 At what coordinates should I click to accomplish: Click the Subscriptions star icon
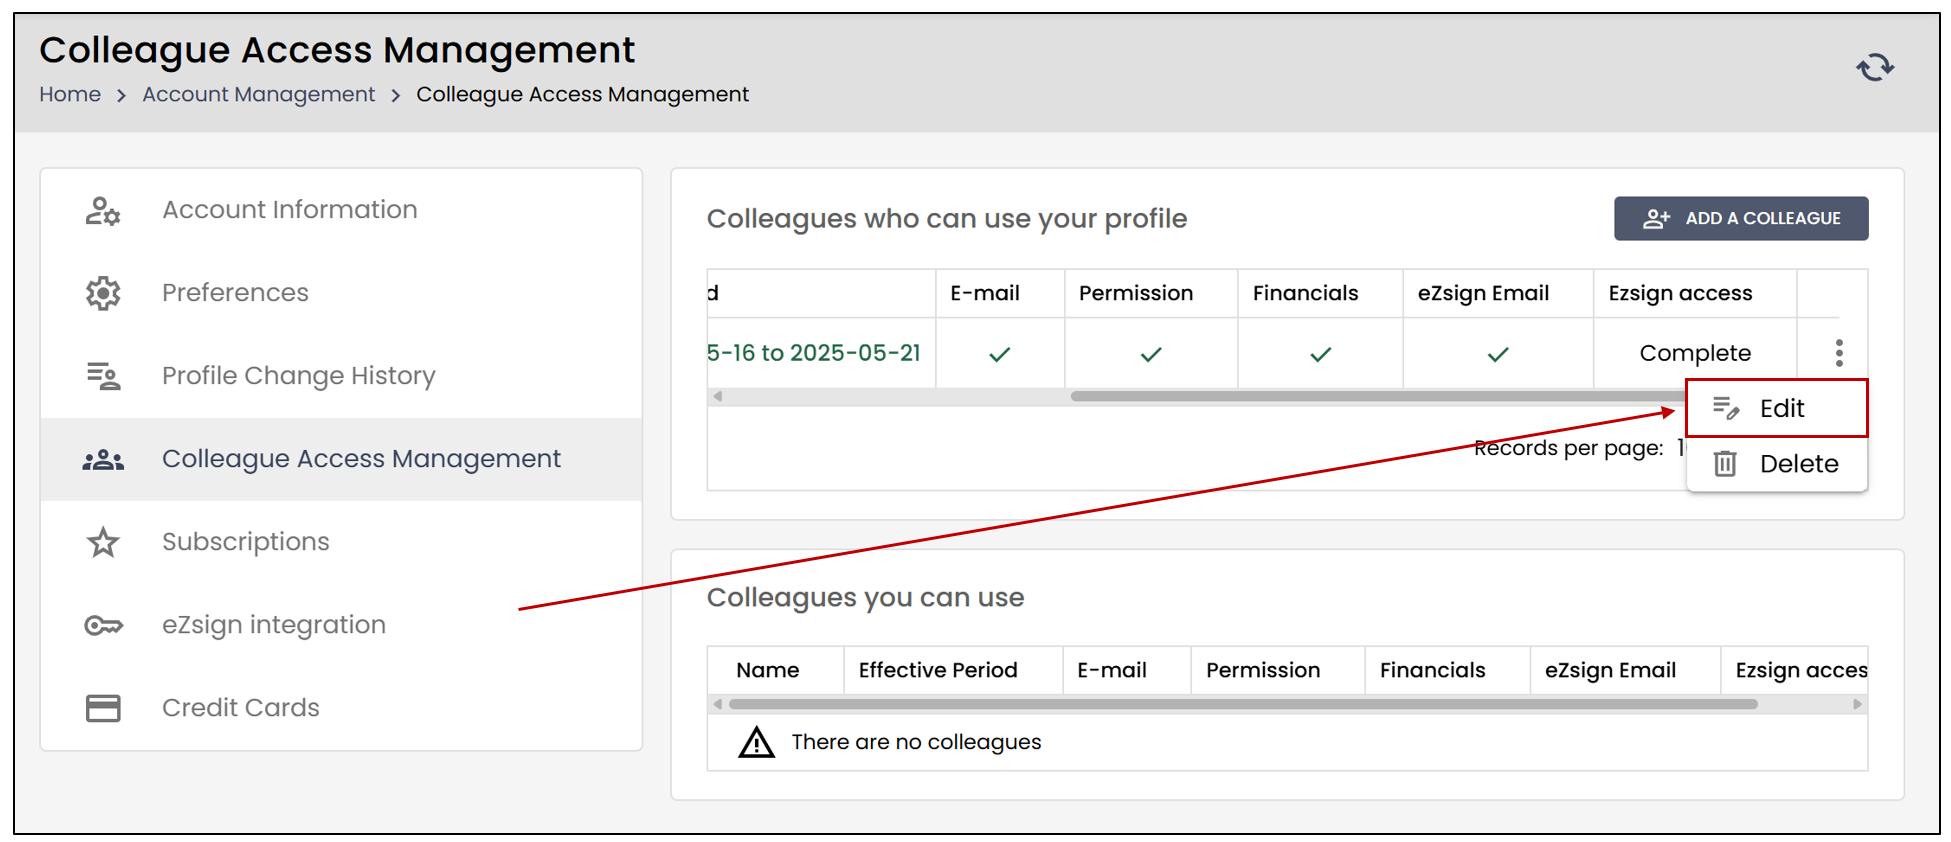point(103,542)
